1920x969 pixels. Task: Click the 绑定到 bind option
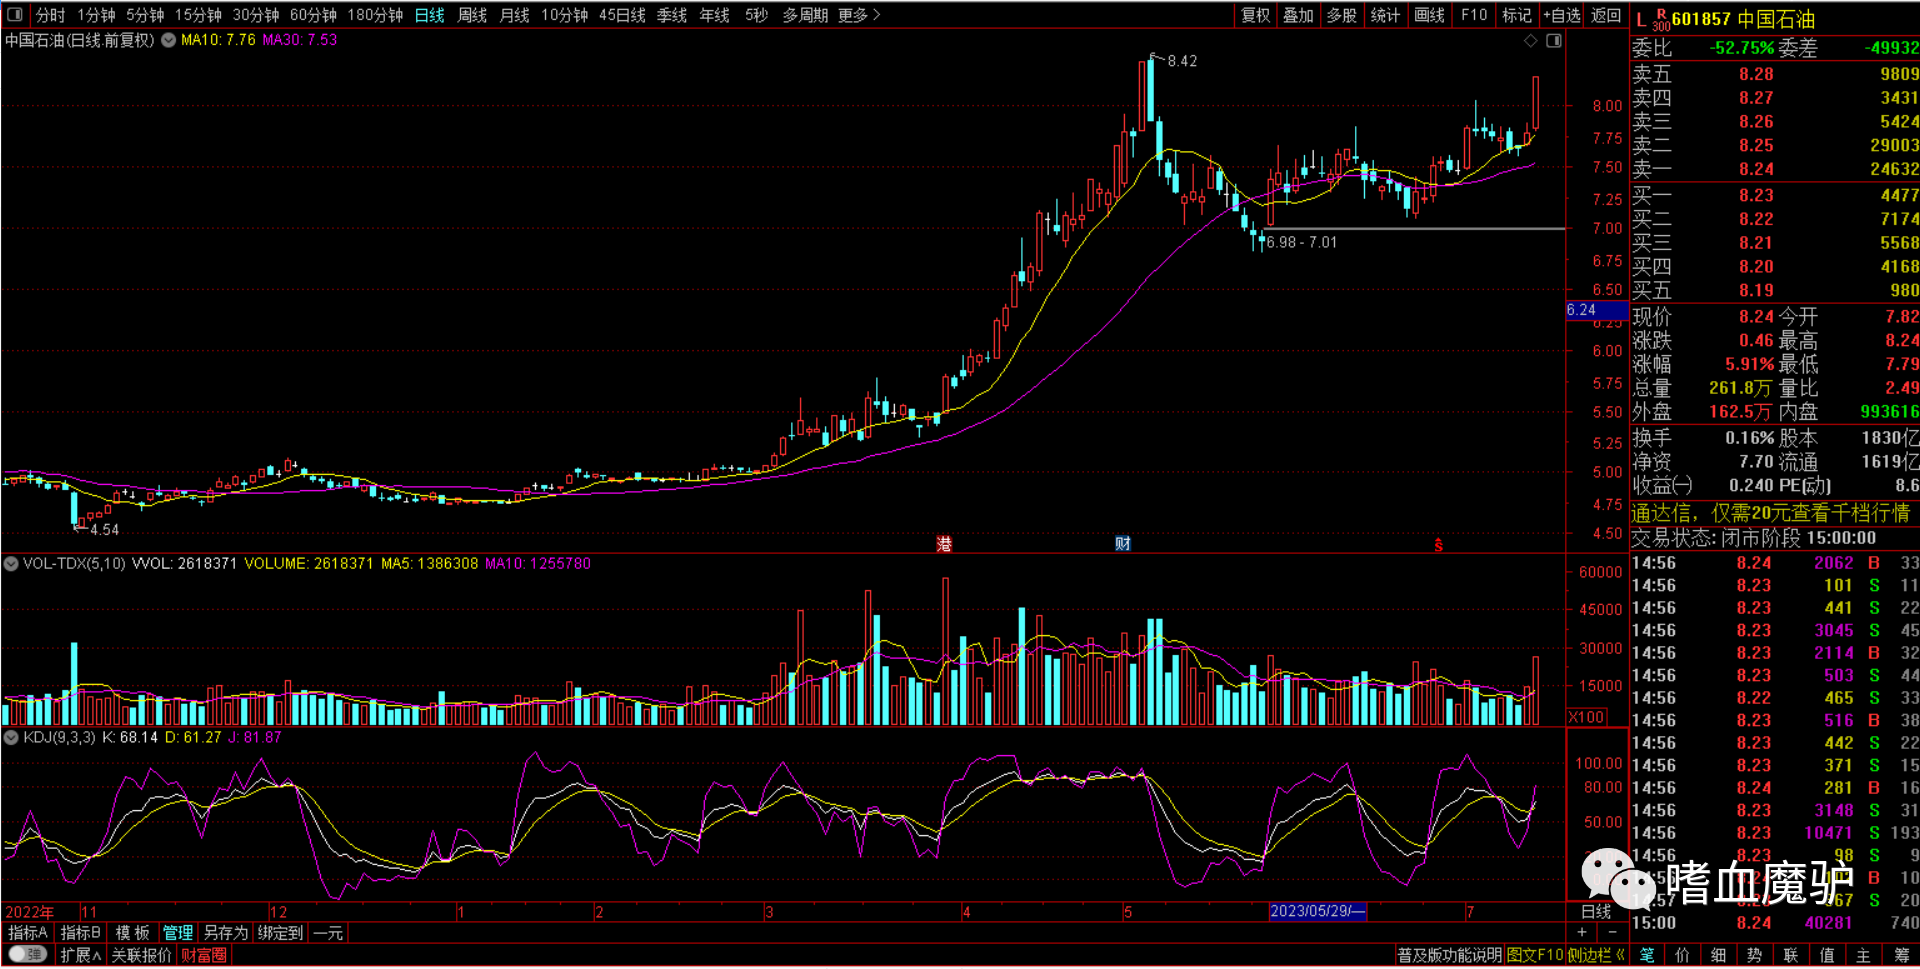(x=280, y=933)
